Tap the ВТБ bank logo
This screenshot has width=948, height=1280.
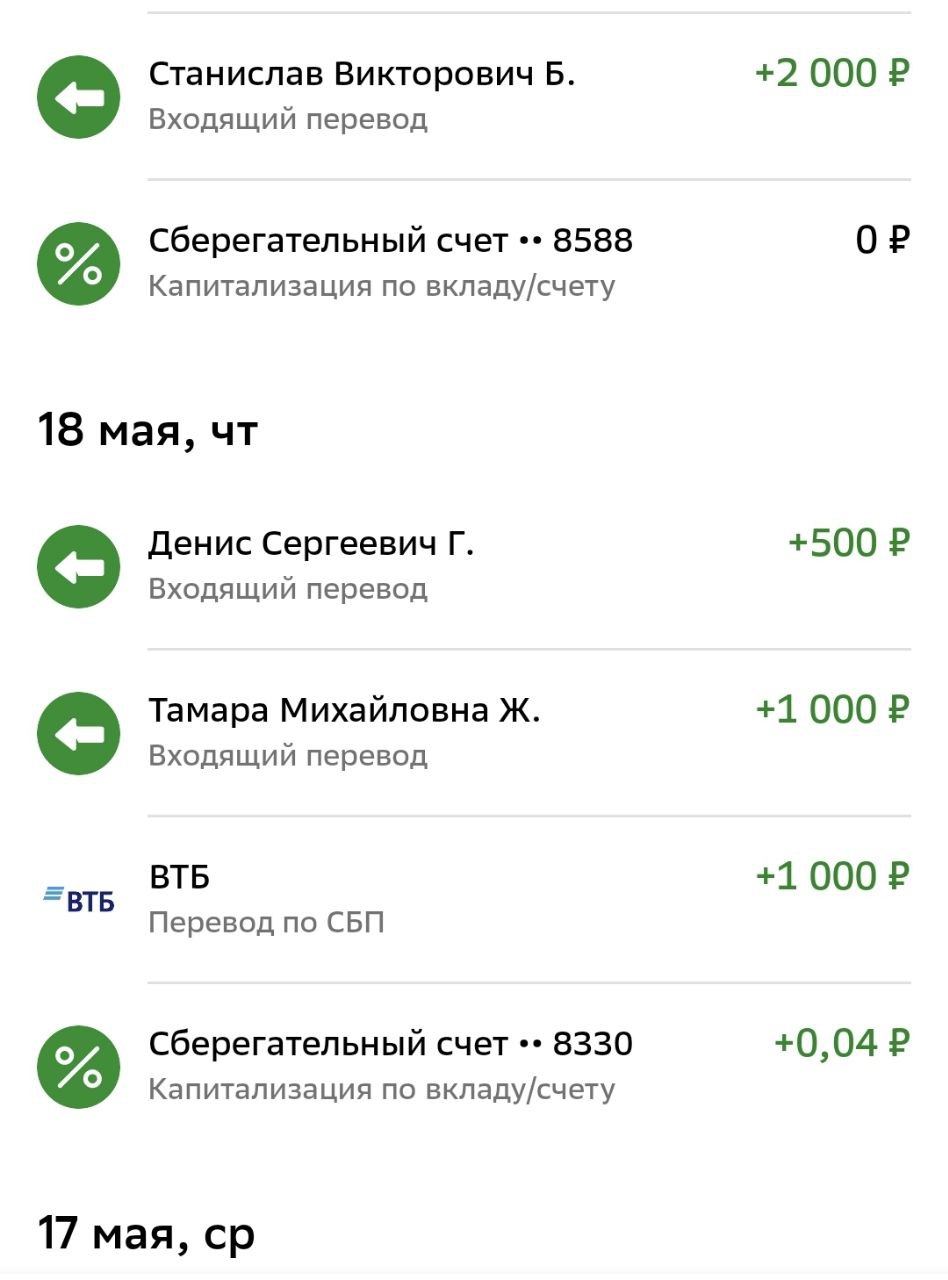point(78,899)
